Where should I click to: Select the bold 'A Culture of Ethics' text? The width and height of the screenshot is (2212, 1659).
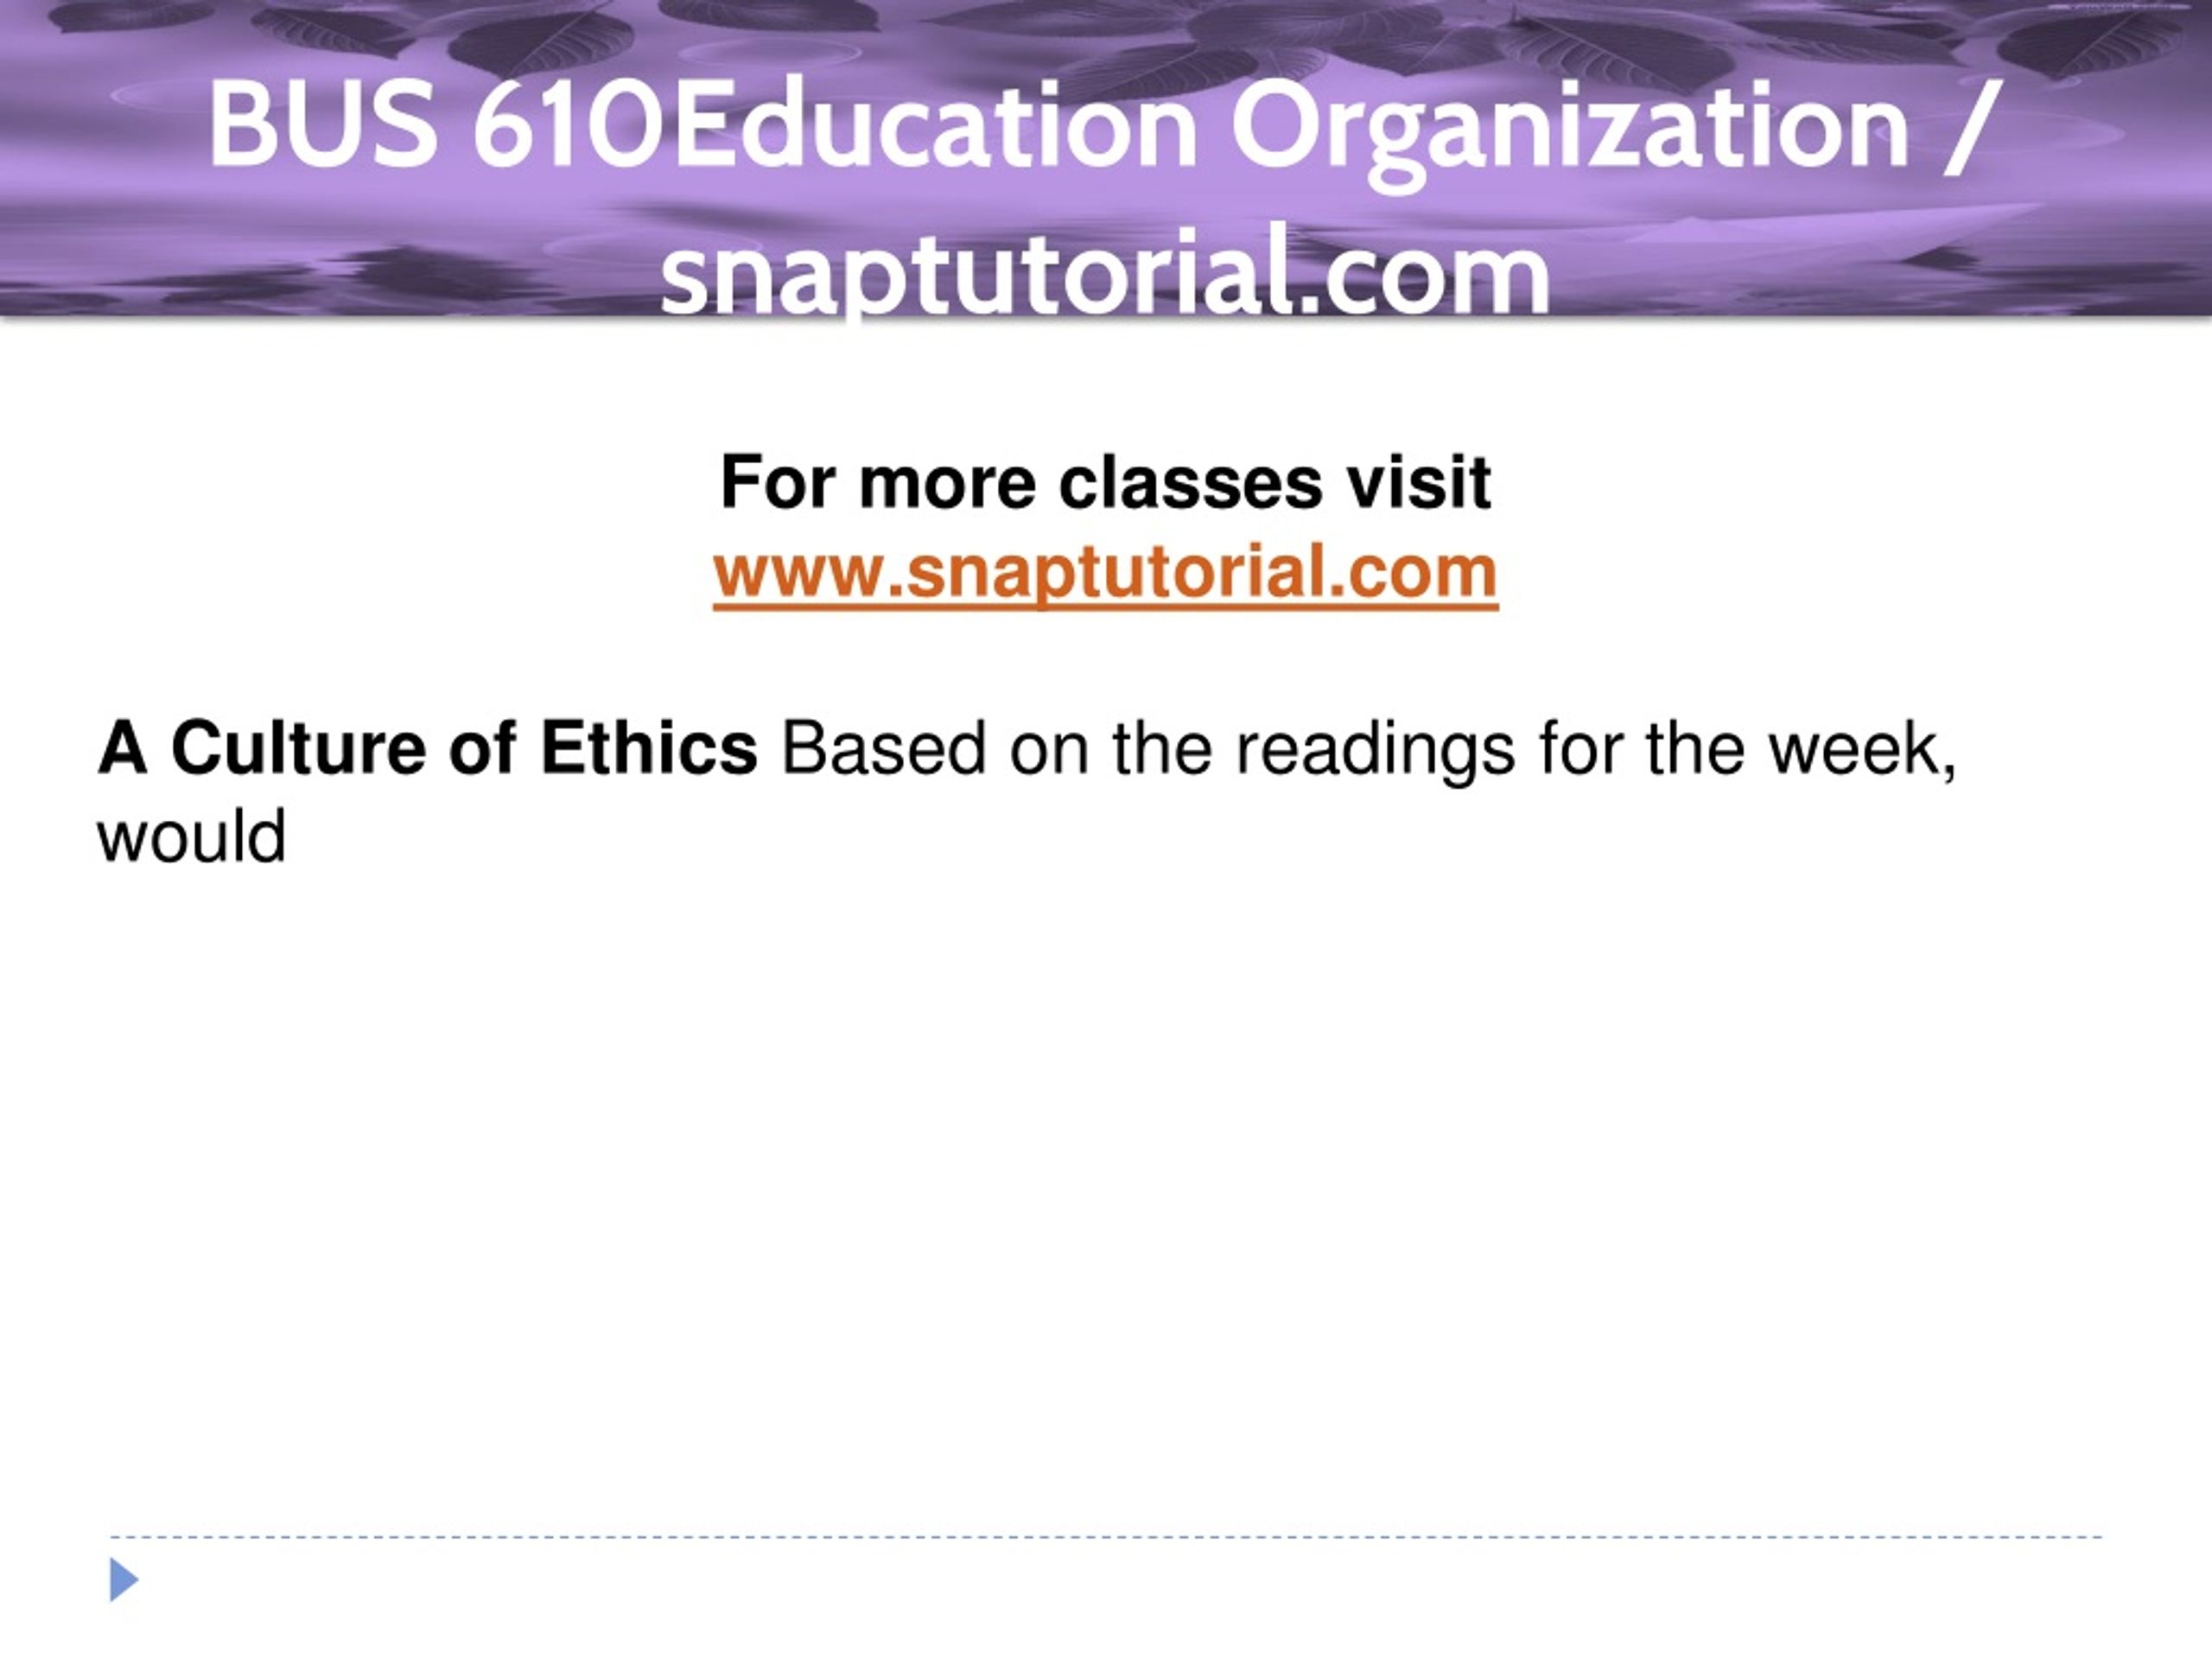[428, 748]
